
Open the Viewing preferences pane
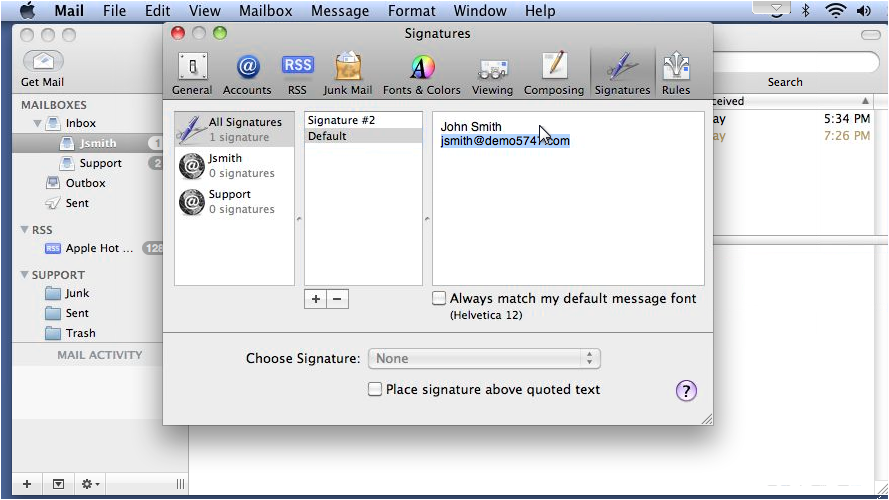[x=492, y=74]
